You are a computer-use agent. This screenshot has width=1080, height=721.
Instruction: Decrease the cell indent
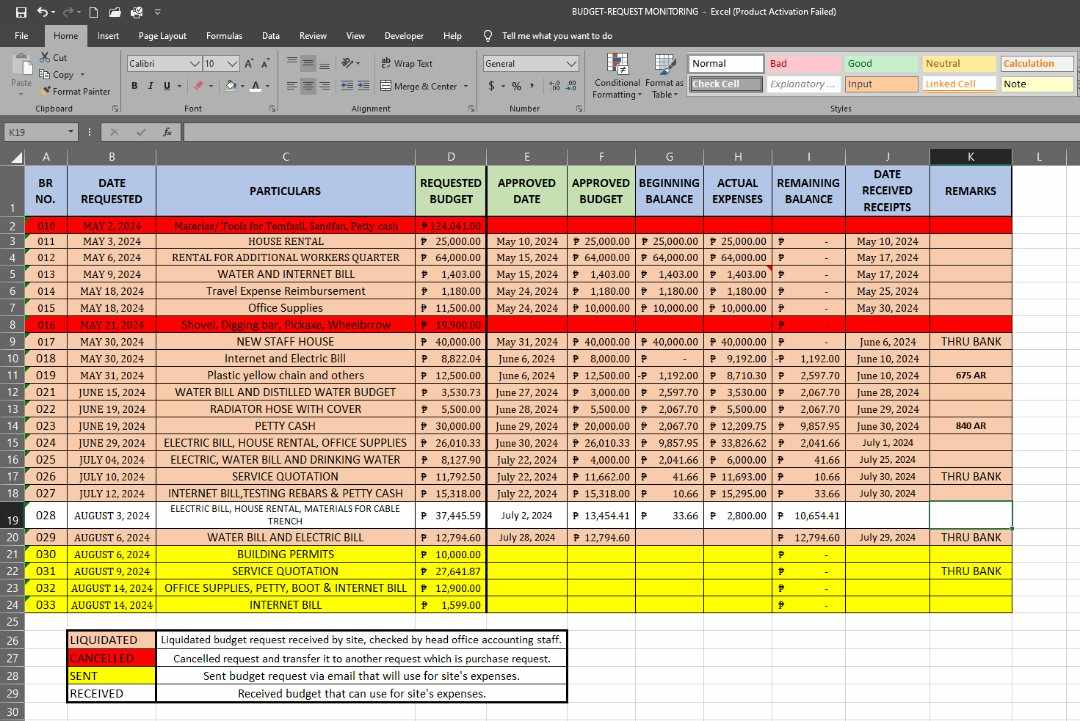click(346, 86)
